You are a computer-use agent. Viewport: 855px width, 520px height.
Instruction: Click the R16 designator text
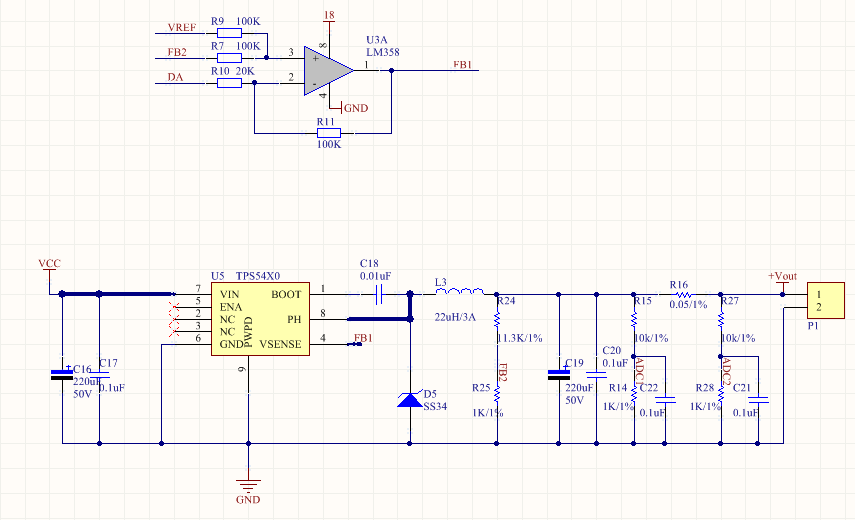[679, 285]
